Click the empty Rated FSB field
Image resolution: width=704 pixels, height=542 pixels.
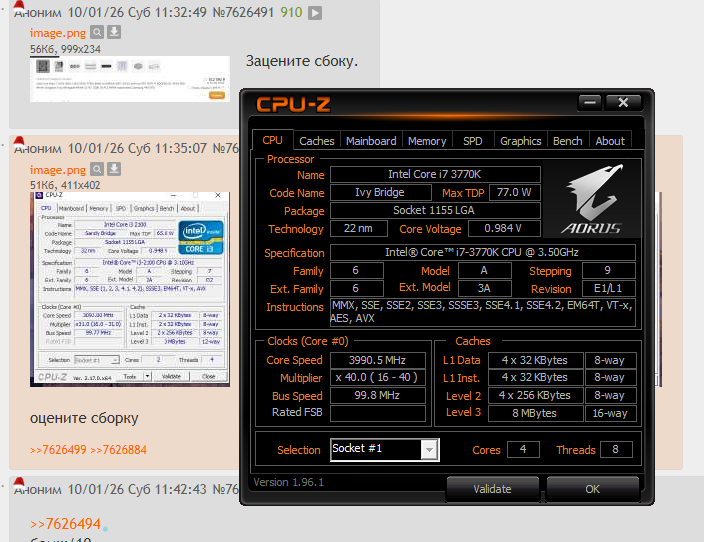pyautogui.click(x=378, y=413)
